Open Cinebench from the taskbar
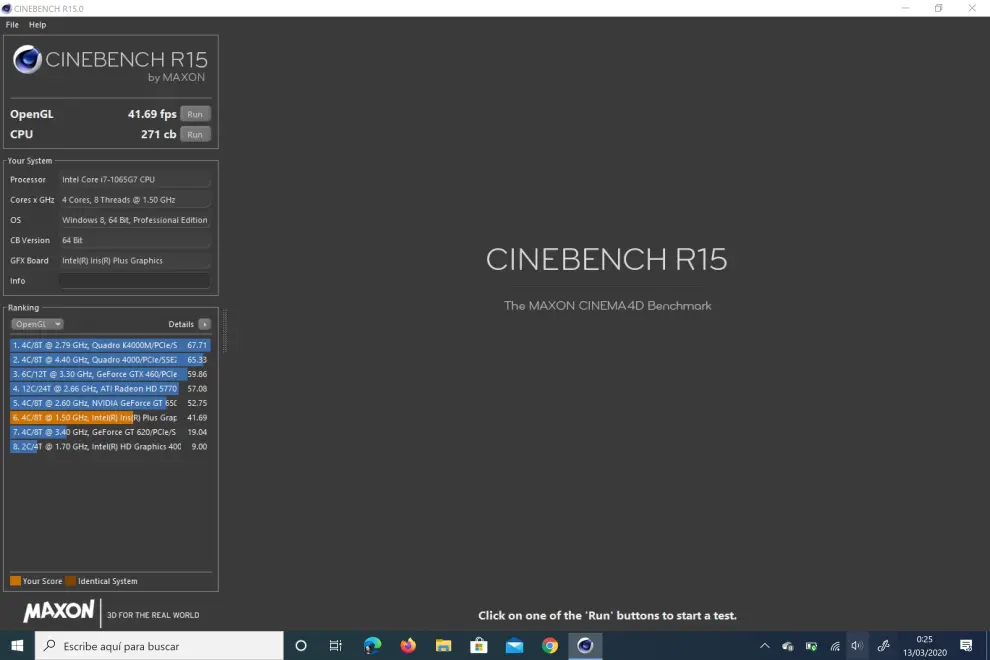The height and width of the screenshot is (660, 990). click(x=585, y=646)
